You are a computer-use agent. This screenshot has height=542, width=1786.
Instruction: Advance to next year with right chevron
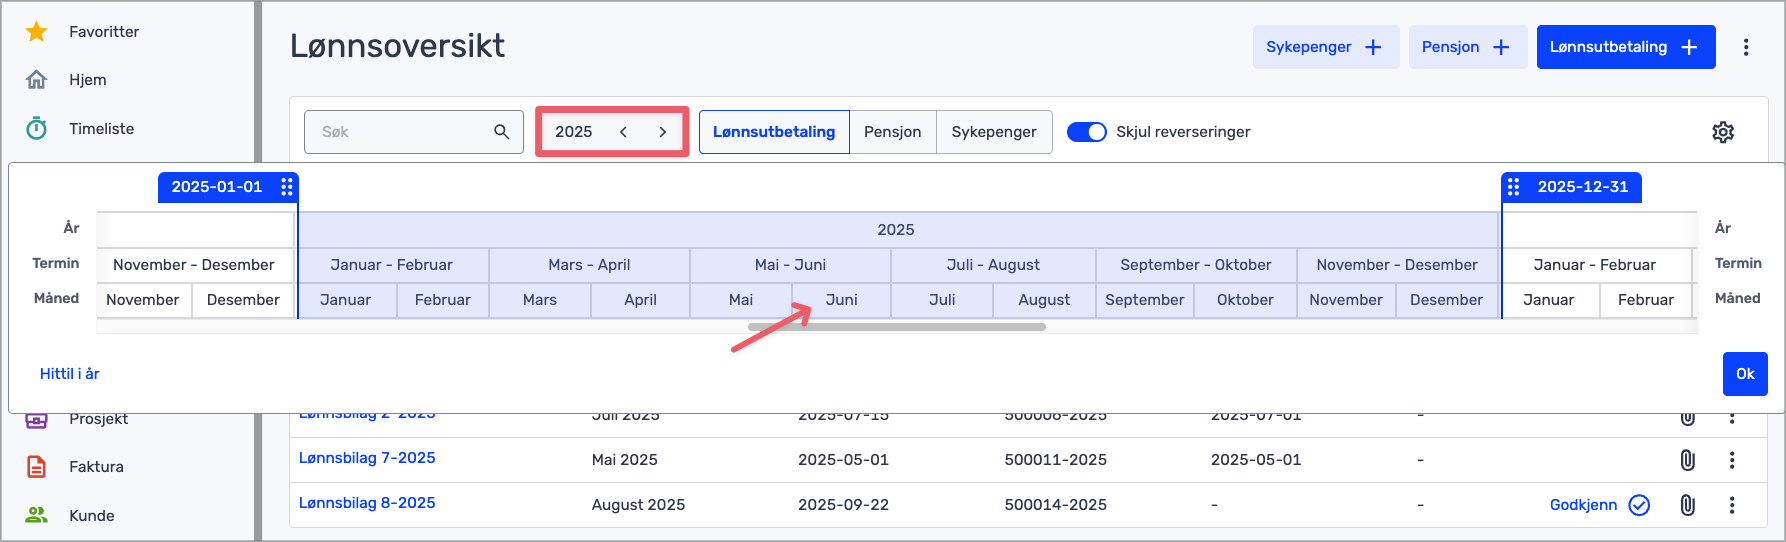point(662,132)
